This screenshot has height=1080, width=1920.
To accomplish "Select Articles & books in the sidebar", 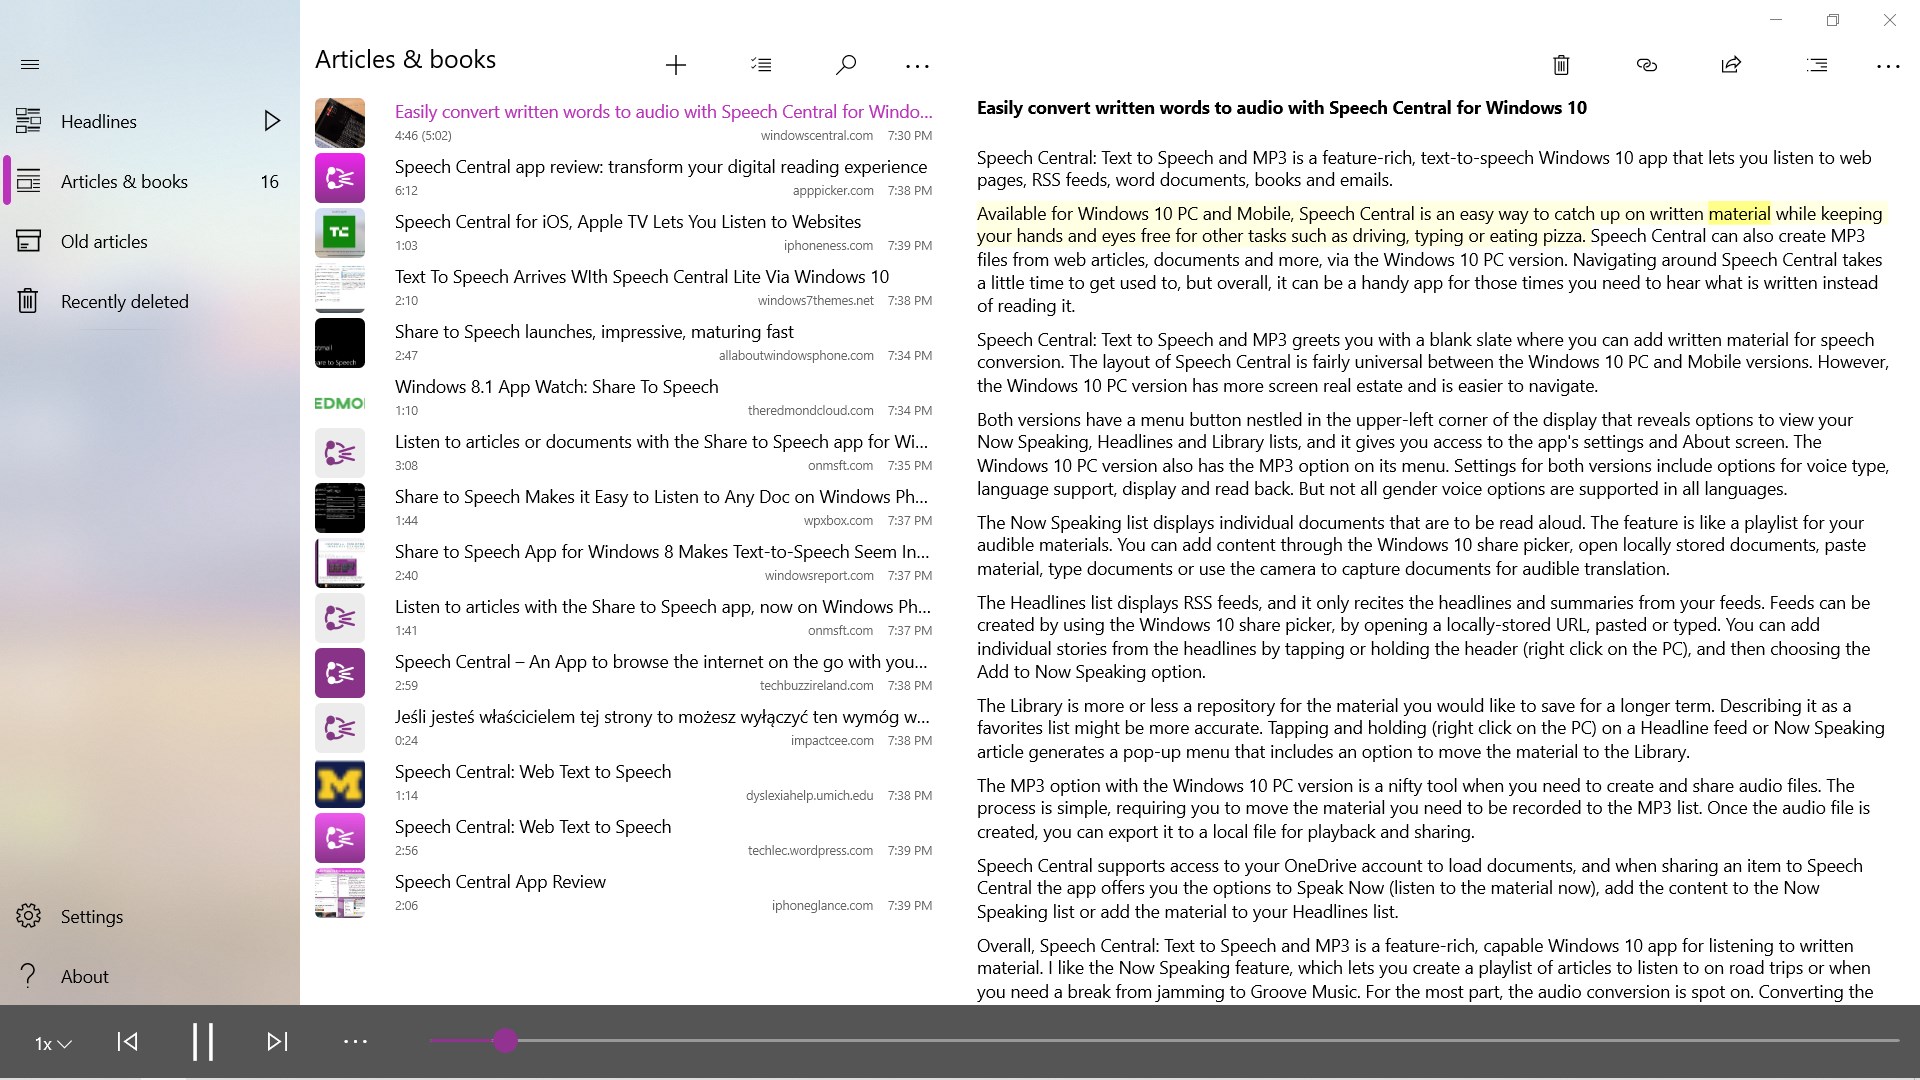I will tap(150, 181).
